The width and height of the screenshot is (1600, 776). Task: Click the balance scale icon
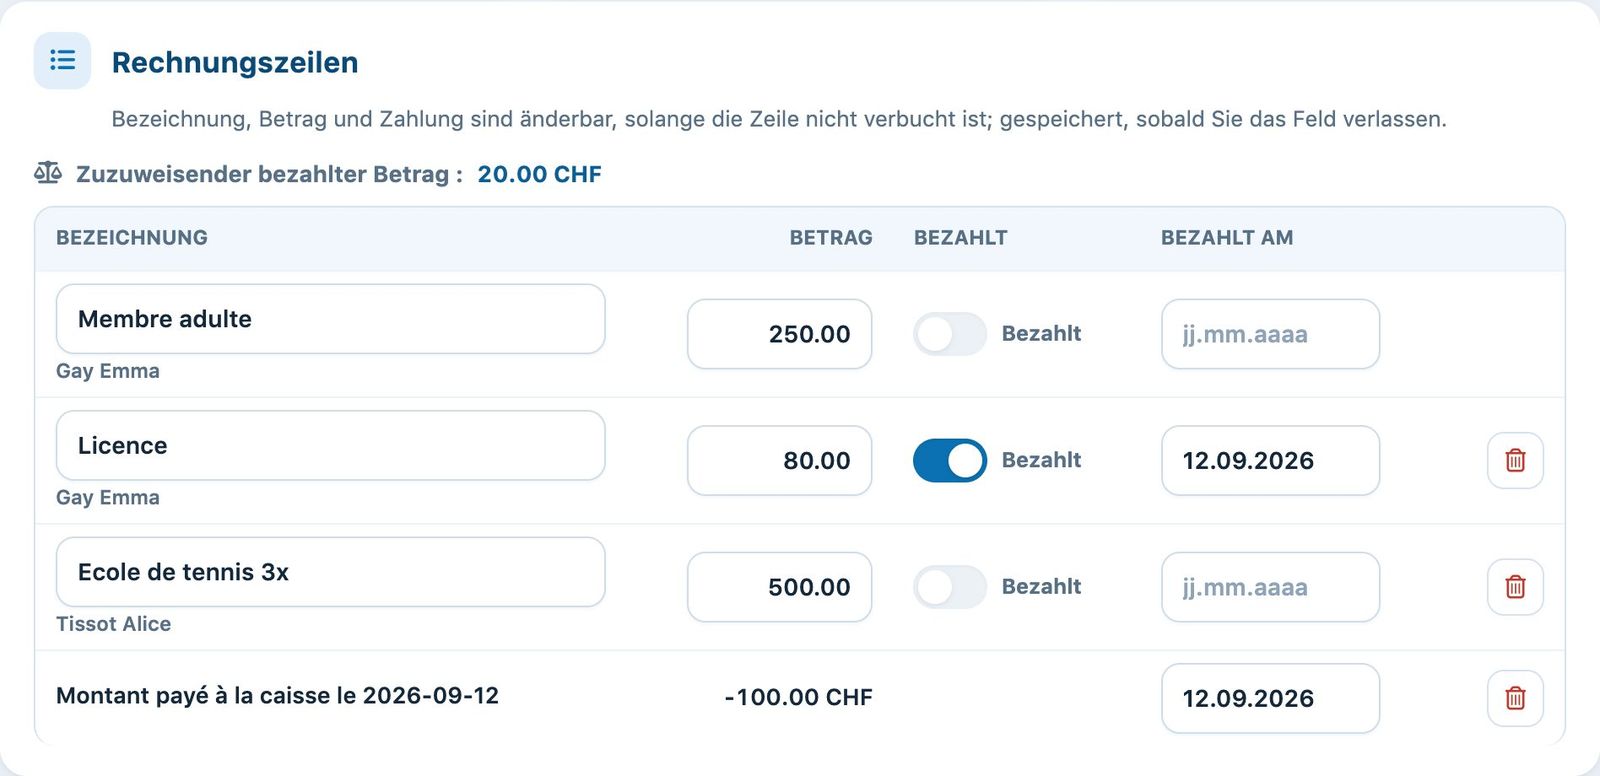pyautogui.click(x=48, y=173)
